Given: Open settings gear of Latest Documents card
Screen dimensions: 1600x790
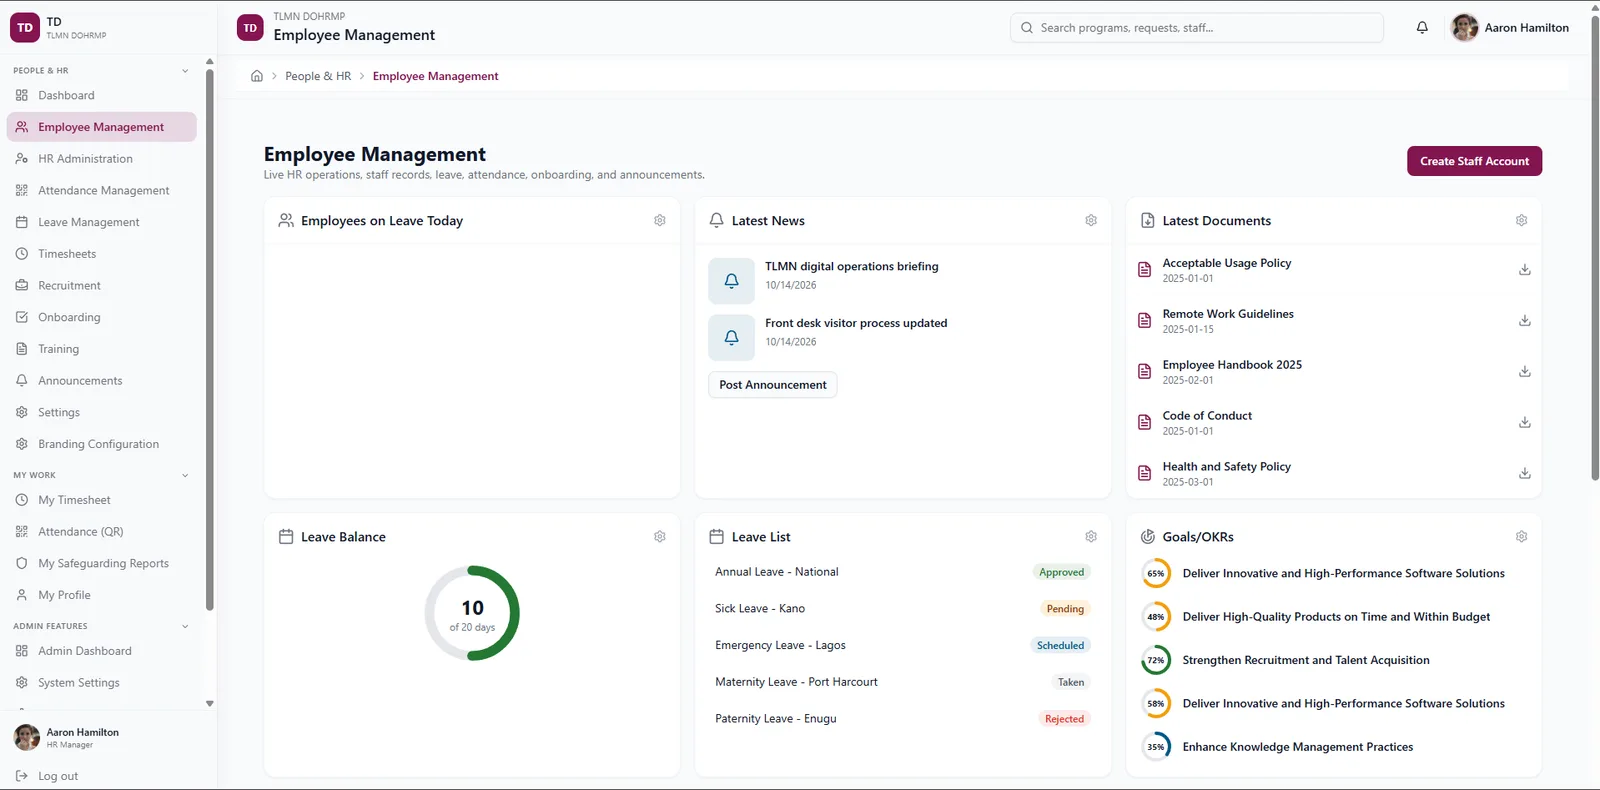Looking at the screenshot, I should coord(1521,220).
